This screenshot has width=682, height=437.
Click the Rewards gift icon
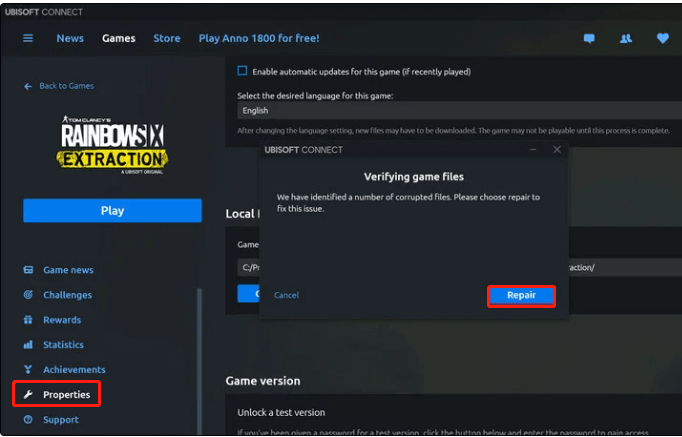tap(28, 320)
